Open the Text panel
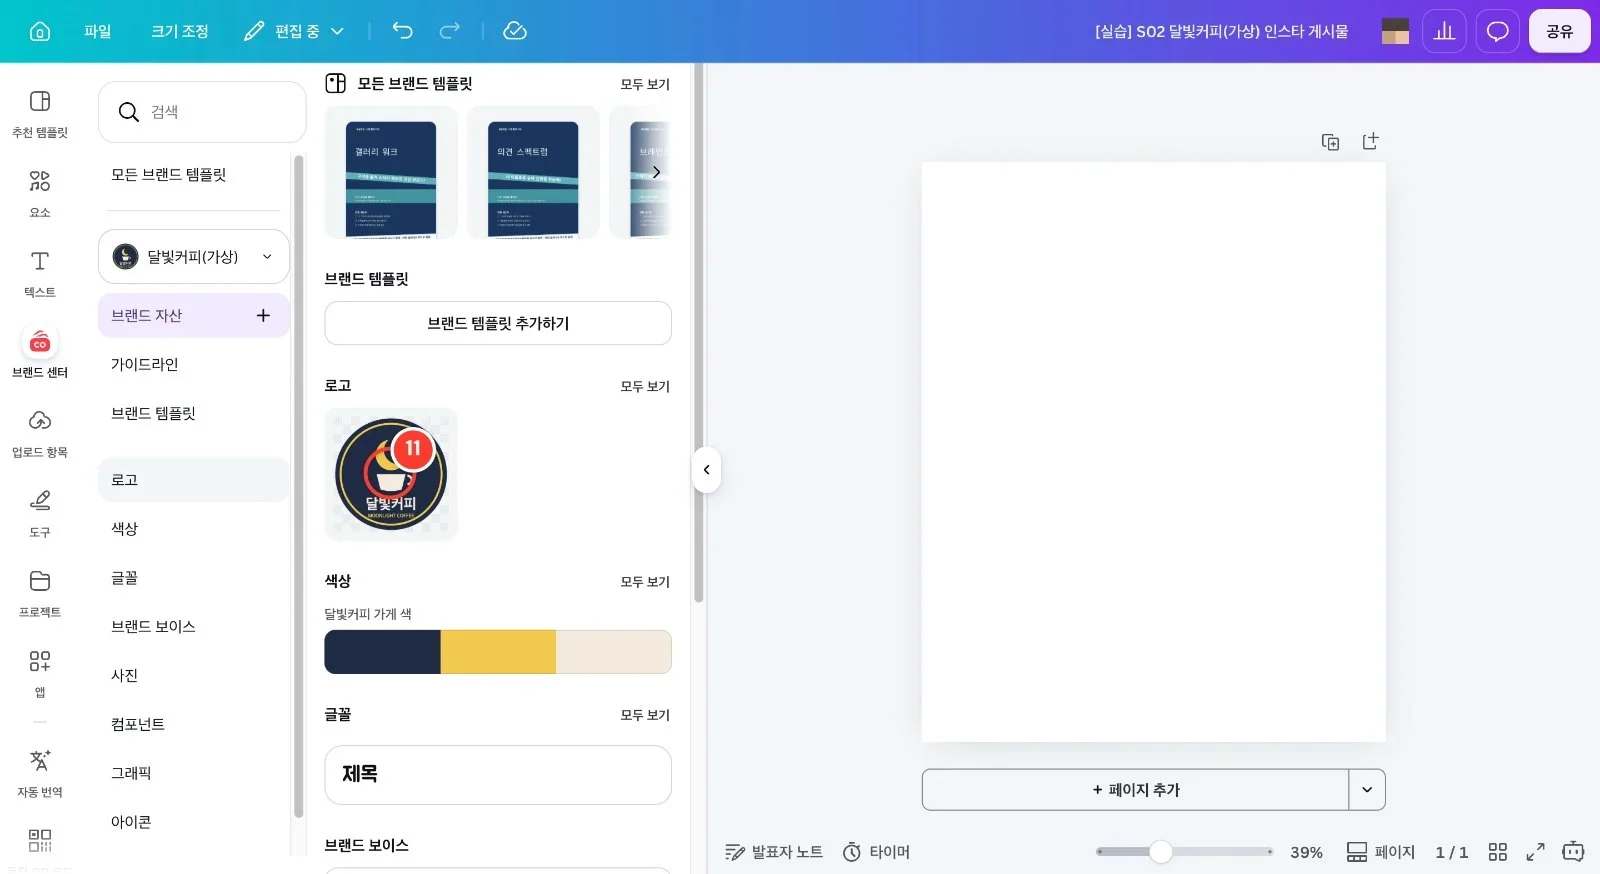The image size is (1600, 874). click(x=40, y=274)
